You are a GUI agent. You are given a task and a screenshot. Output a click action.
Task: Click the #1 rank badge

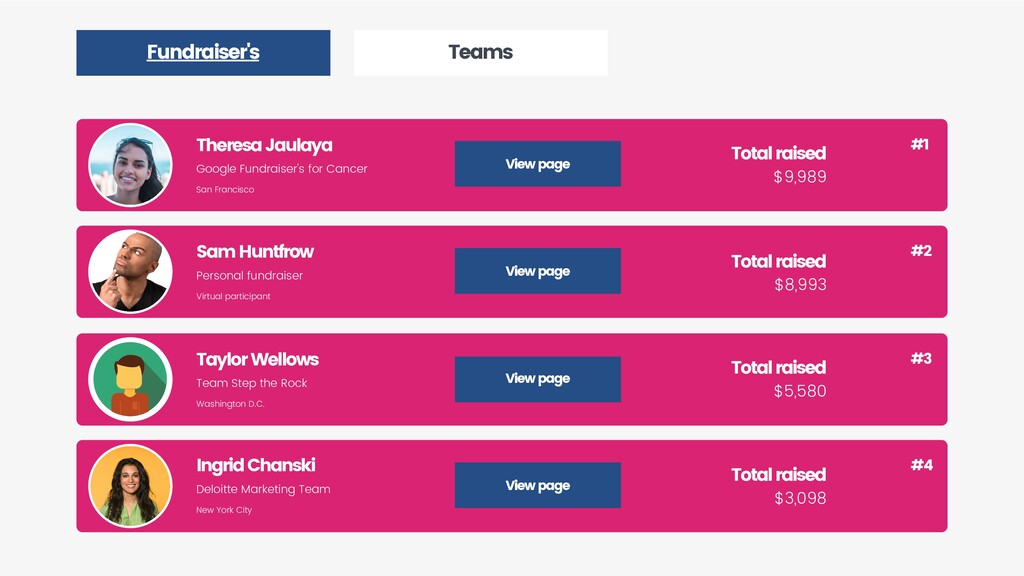[920, 144]
